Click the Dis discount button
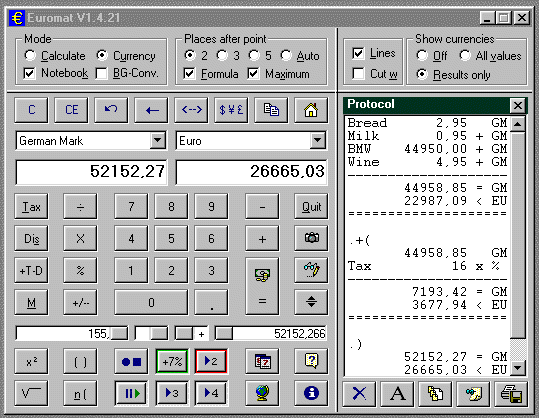 click(31, 238)
